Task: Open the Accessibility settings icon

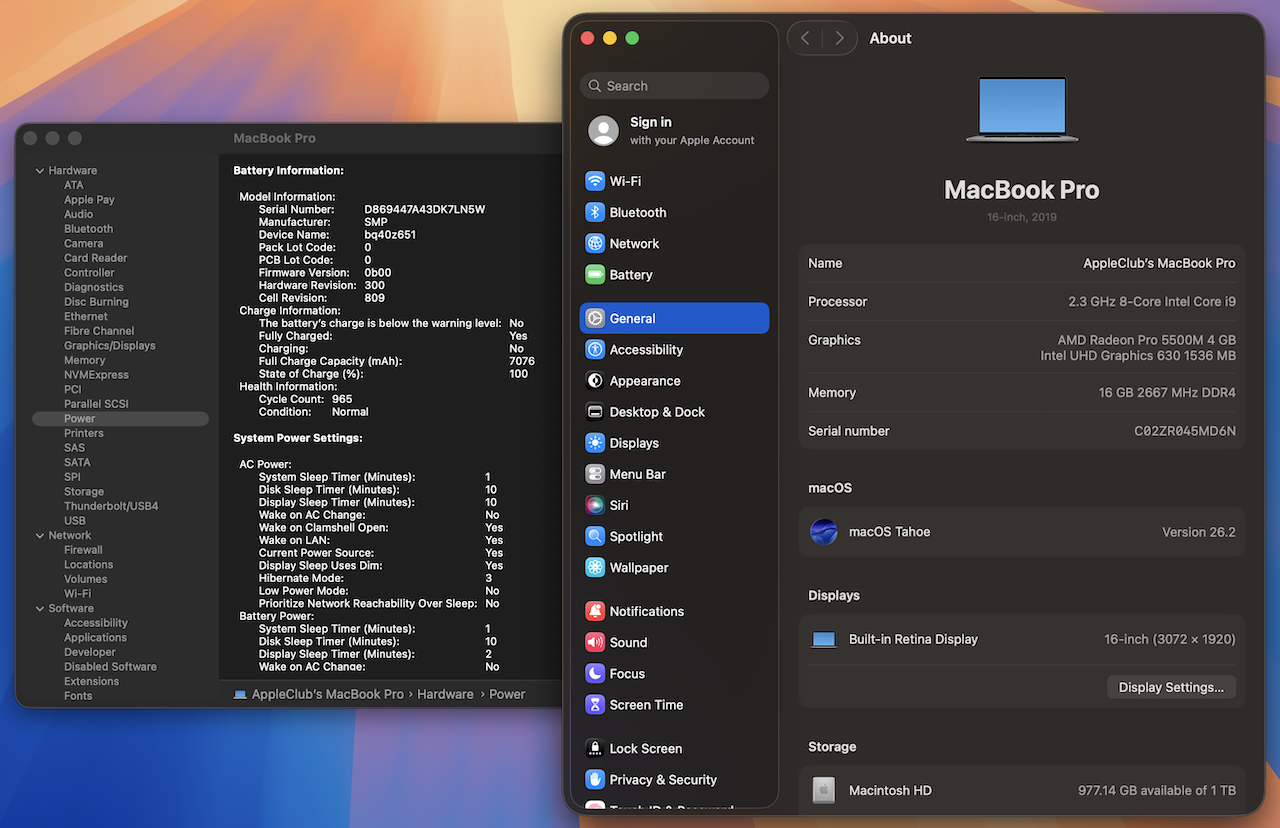Action: point(595,350)
